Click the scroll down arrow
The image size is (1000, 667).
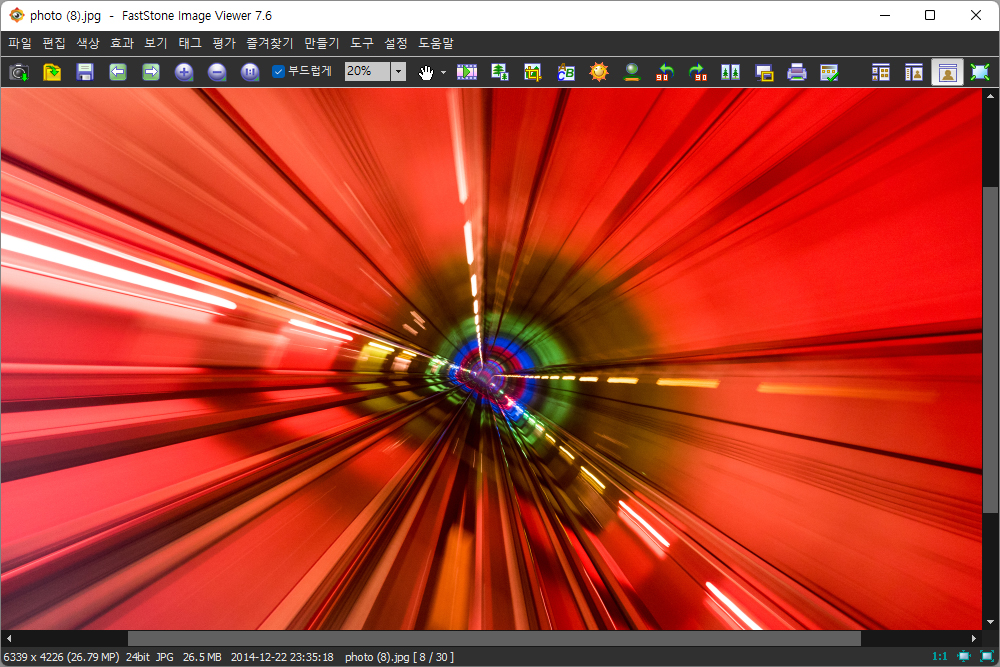pyautogui.click(x=990, y=622)
